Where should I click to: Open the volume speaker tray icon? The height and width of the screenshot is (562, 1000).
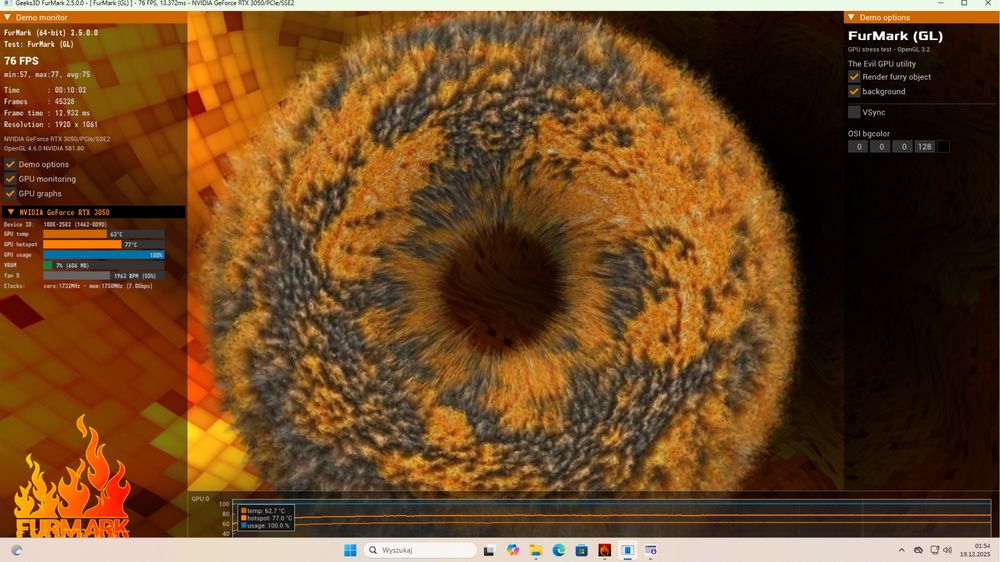[948, 550]
